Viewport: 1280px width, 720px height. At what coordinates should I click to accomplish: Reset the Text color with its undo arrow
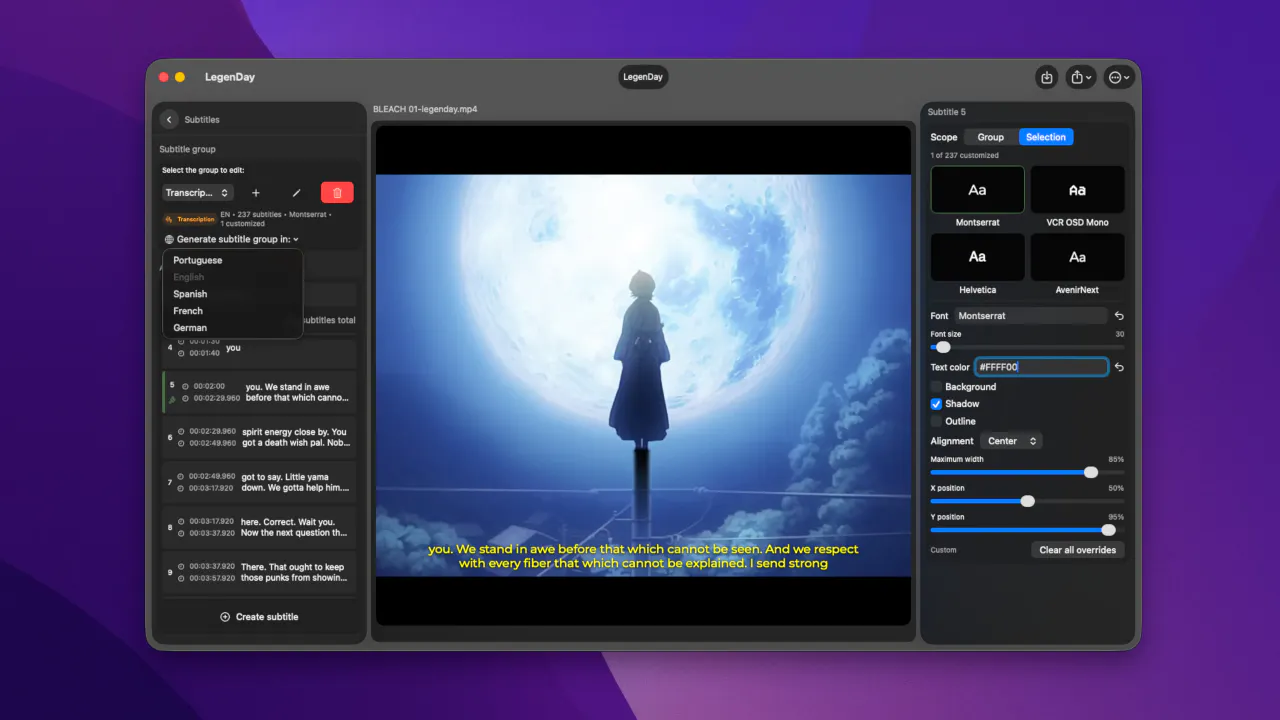point(1119,367)
